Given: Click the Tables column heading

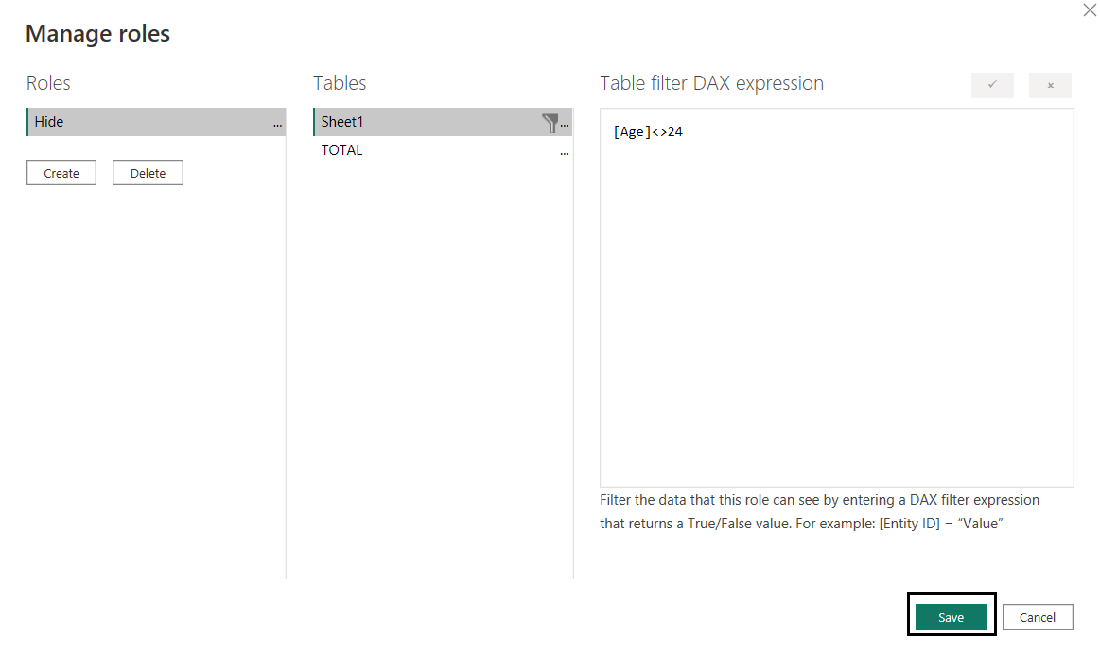Looking at the screenshot, I should click(340, 83).
